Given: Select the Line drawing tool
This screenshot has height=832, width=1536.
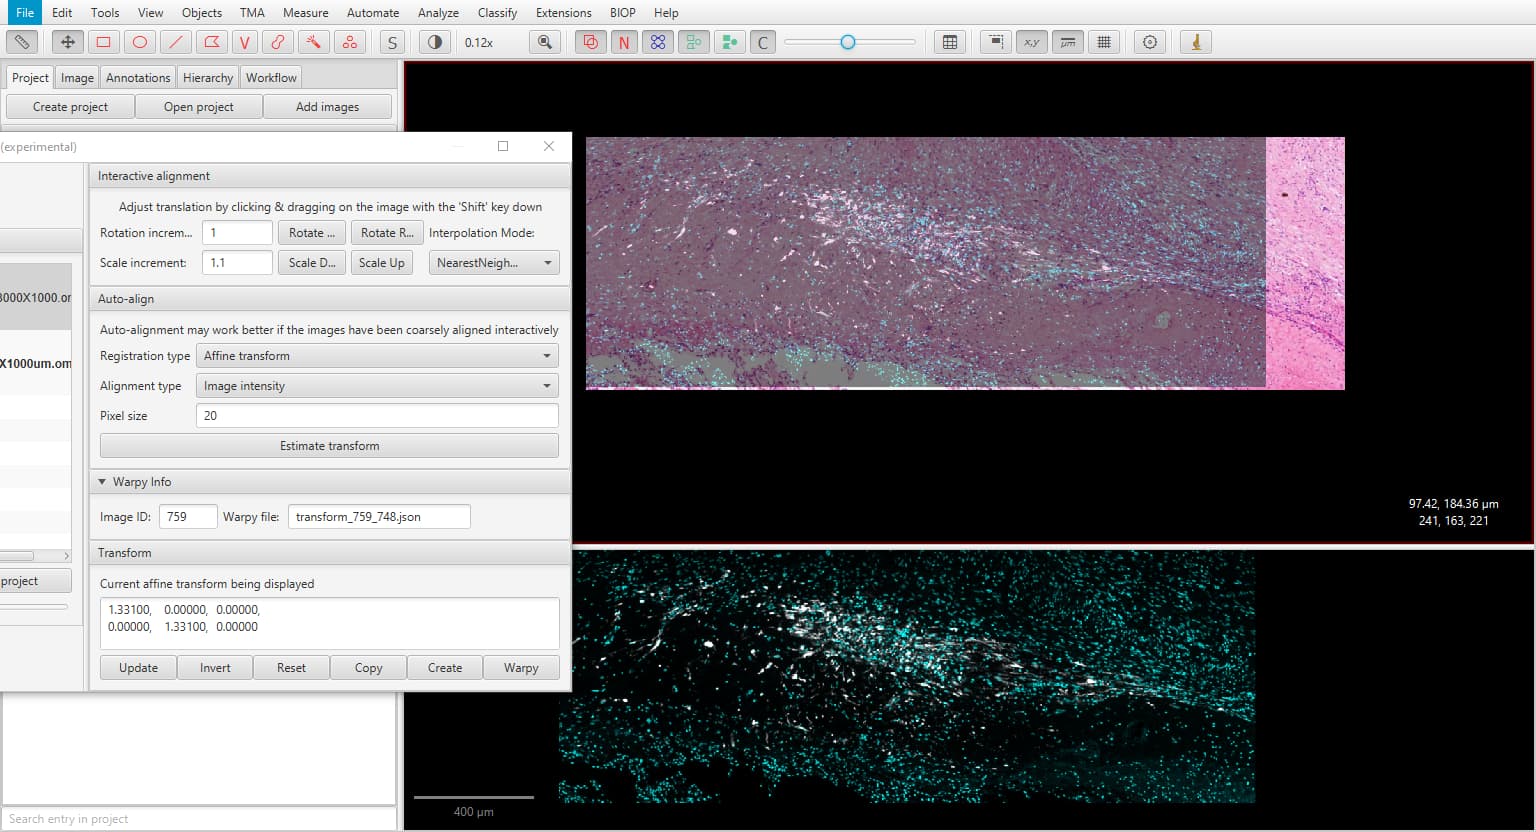Looking at the screenshot, I should pos(175,42).
